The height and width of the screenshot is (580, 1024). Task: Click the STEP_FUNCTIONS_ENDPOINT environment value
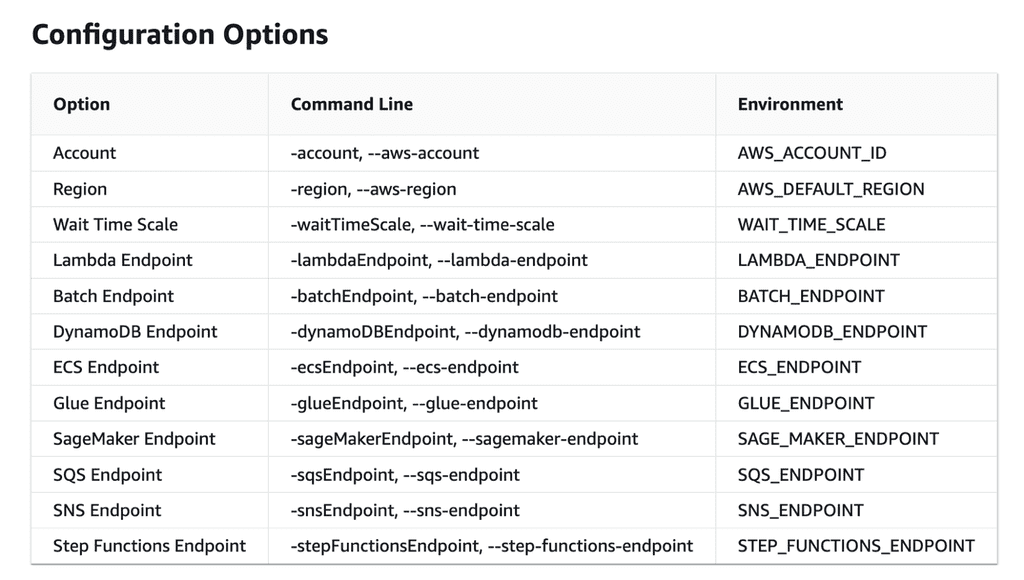[x=856, y=546]
